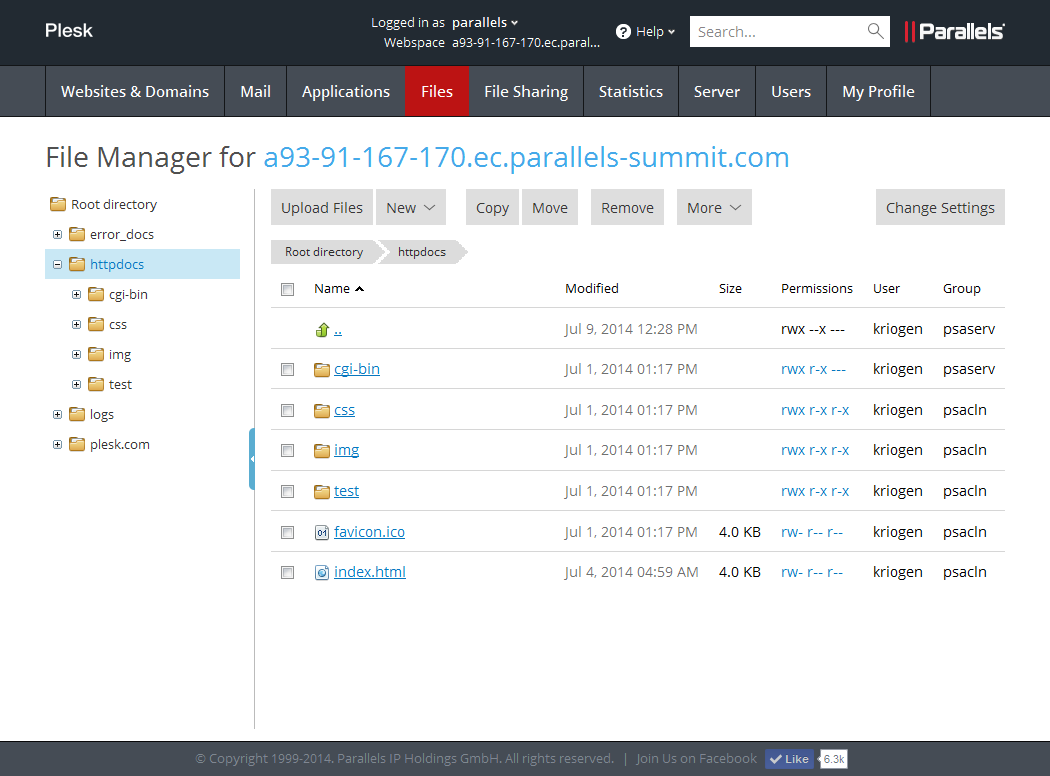Image resolution: width=1050 pixels, height=776 pixels.
Task: Expand the plesk.com tree node
Action: (x=58, y=445)
